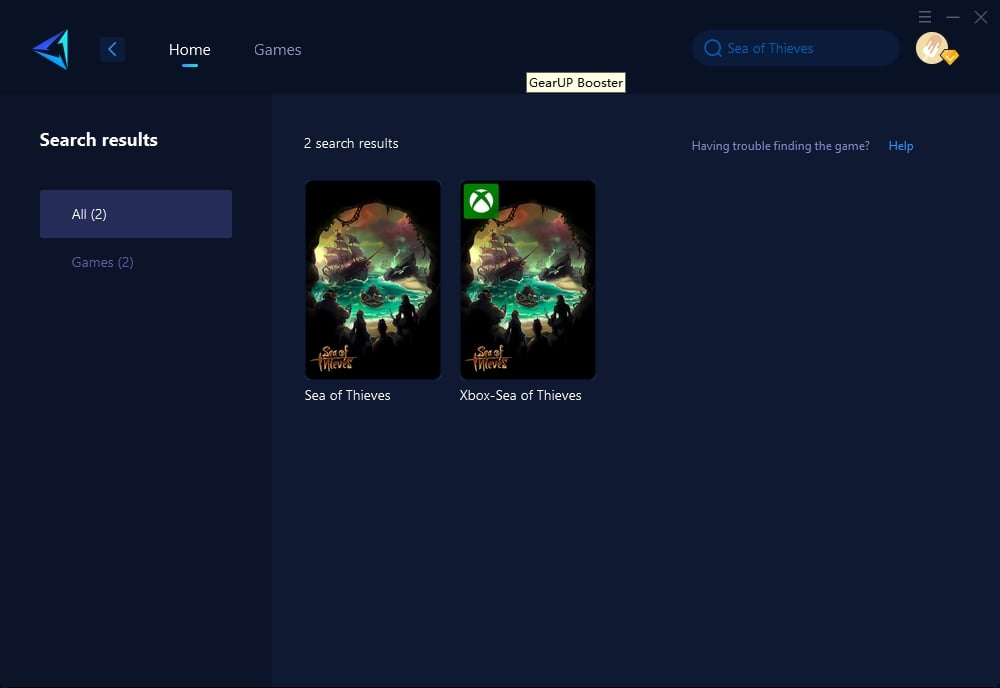This screenshot has width=1000, height=688.
Task: Click the gold membership badge on avatar
Action: pos(950,57)
